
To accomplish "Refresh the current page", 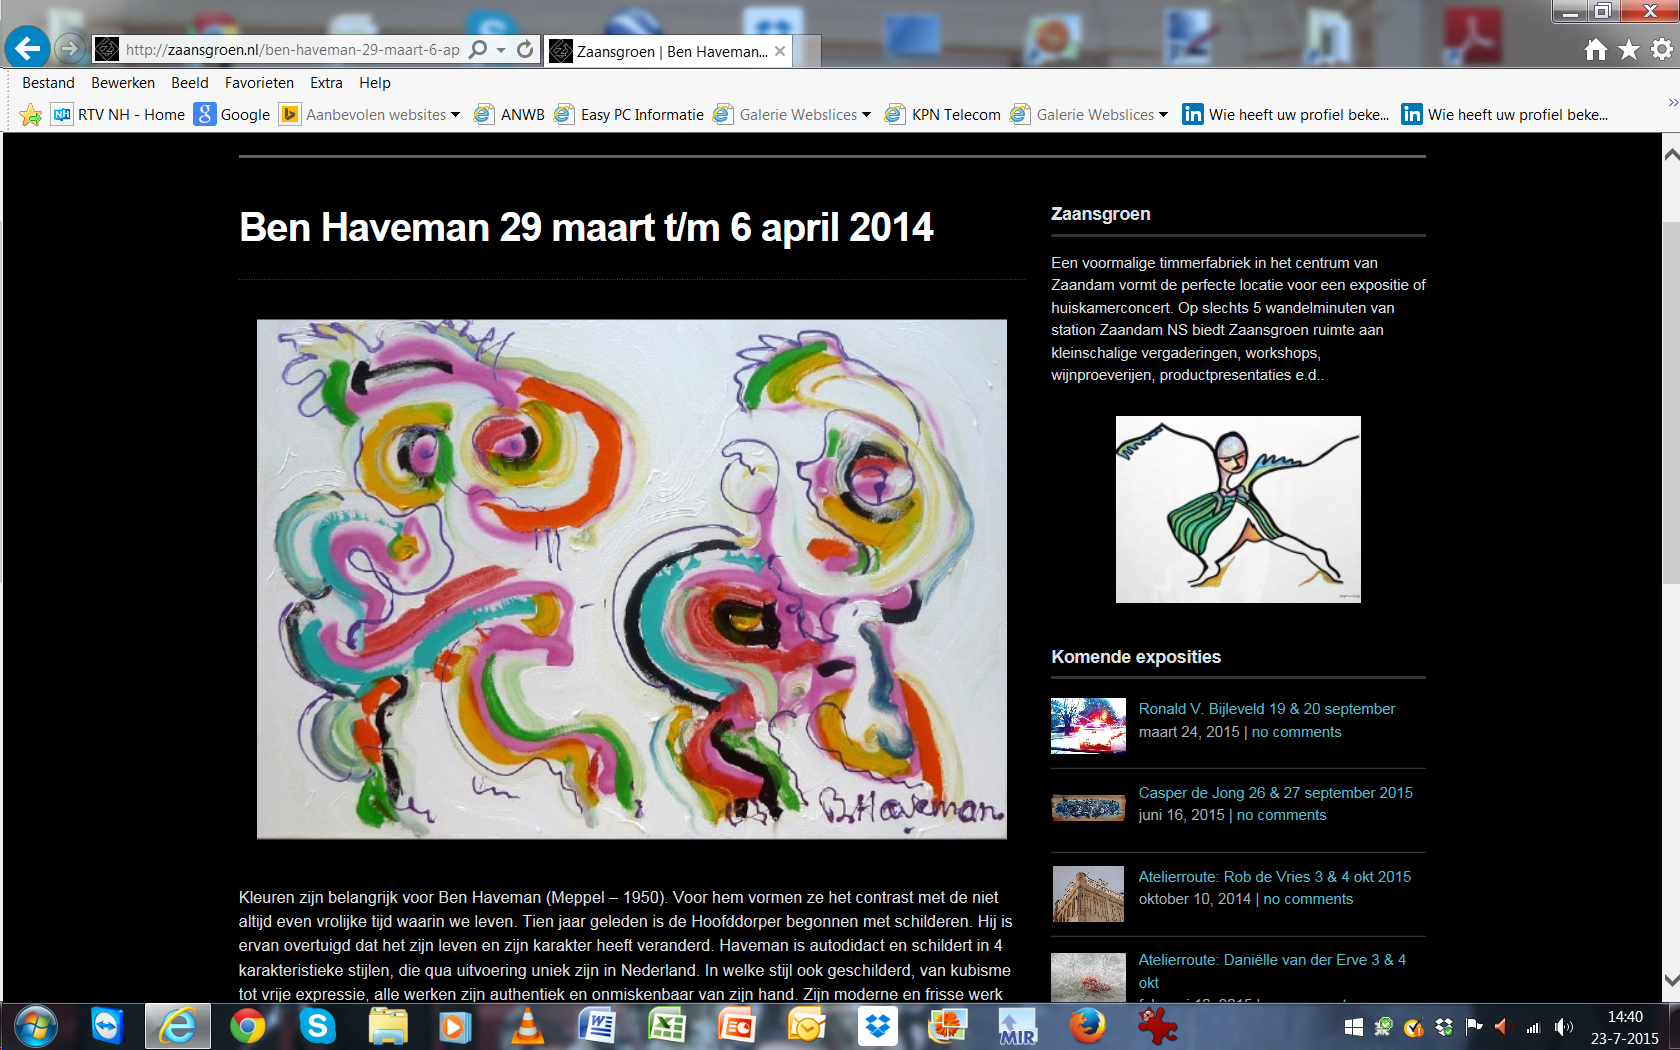I will click(525, 49).
